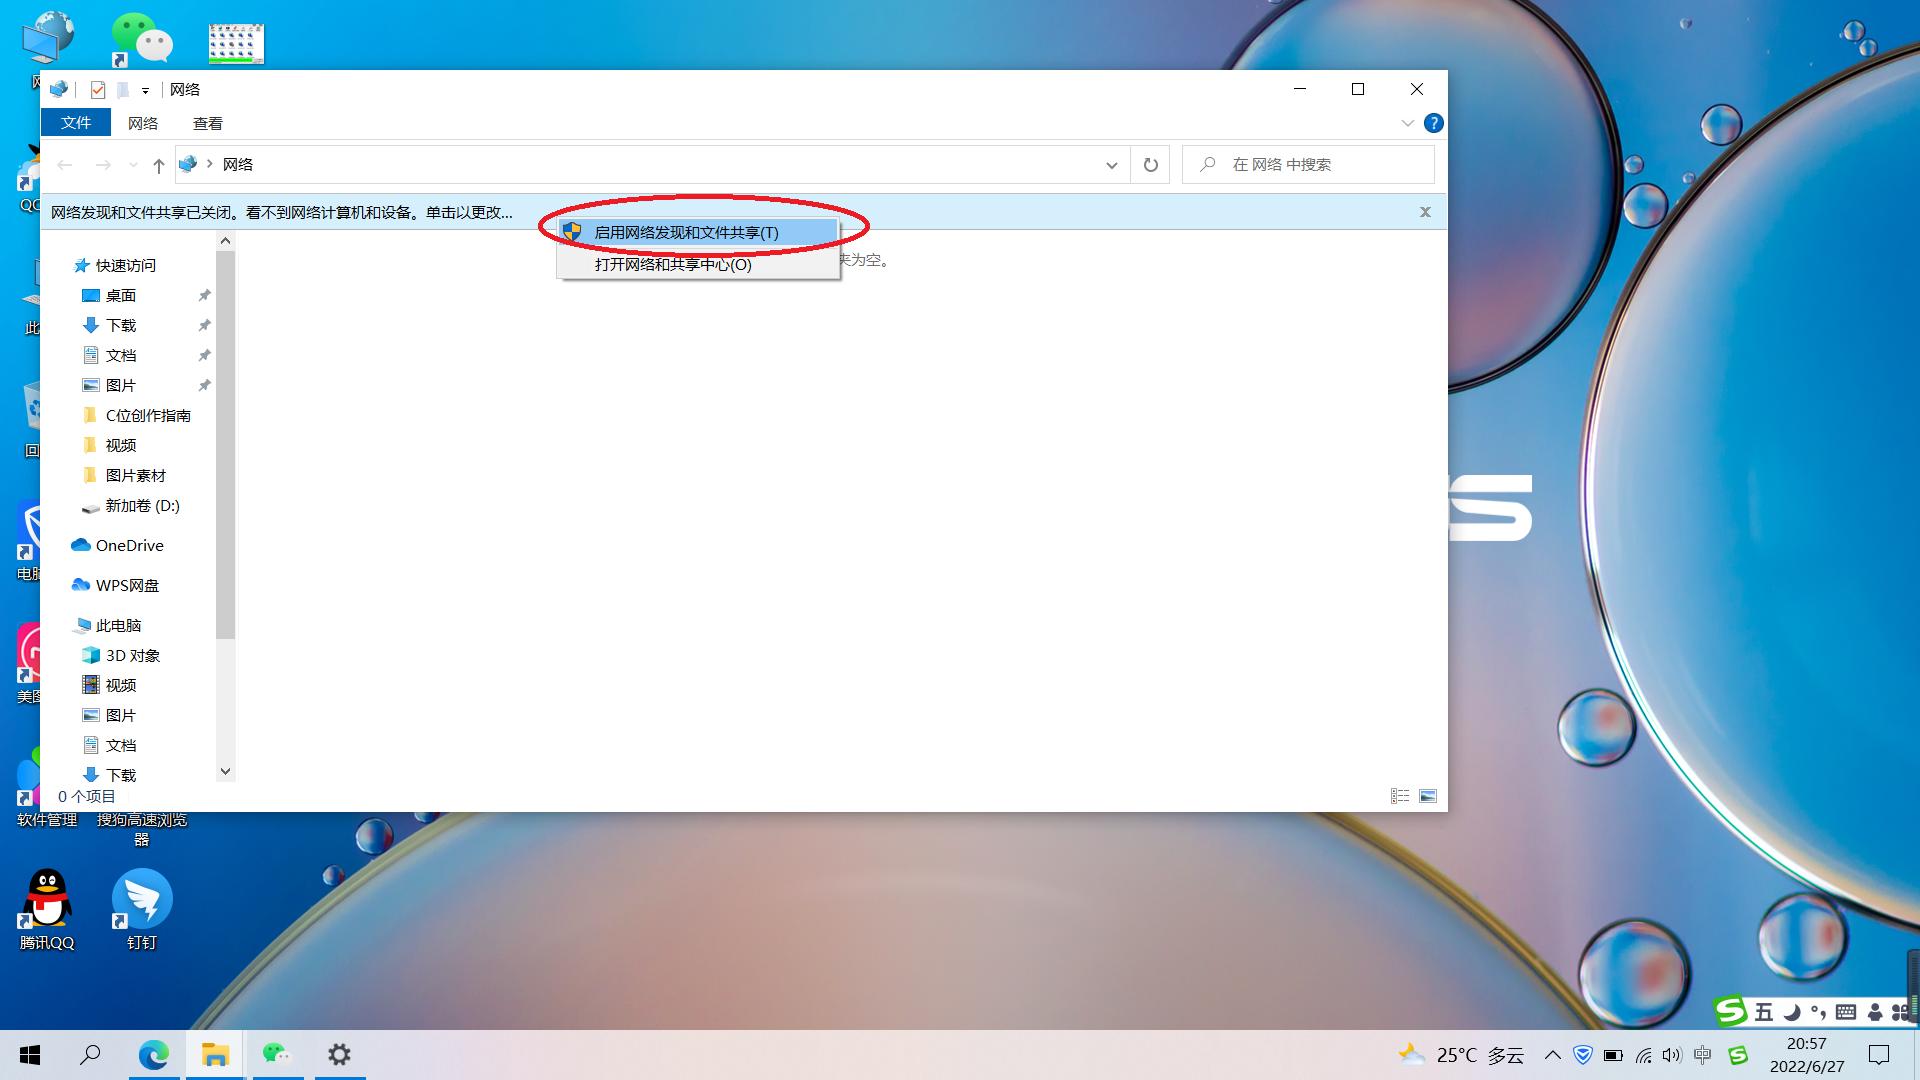The height and width of the screenshot is (1080, 1920).
Task: Open the 查看 ribbon tab
Action: tap(207, 123)
